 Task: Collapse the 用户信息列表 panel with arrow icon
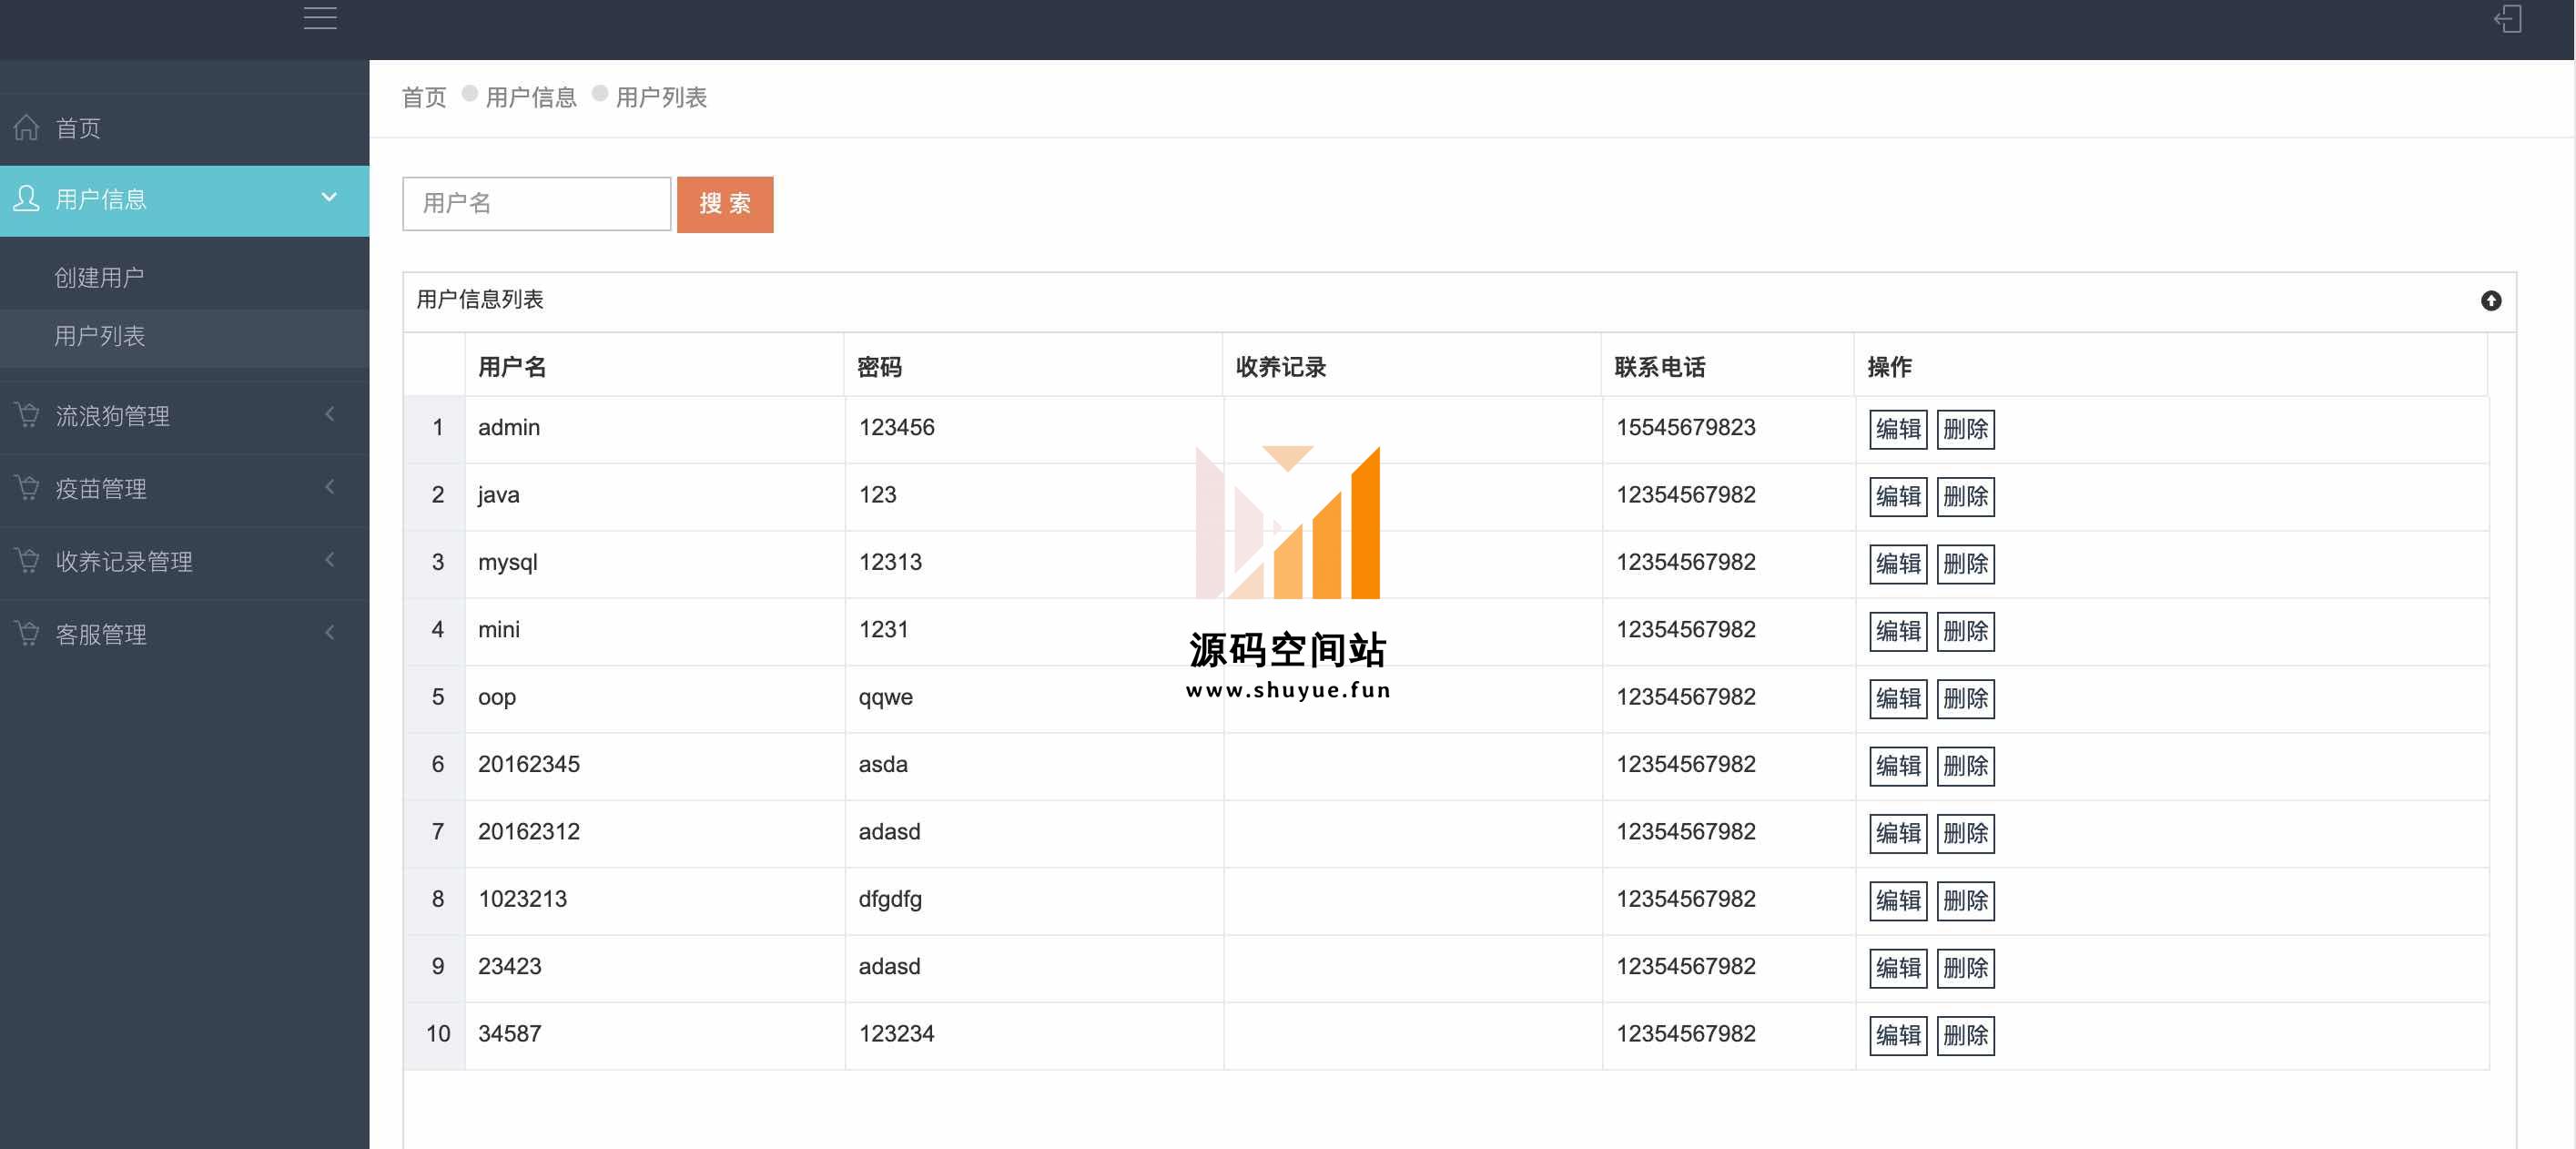2491,301
